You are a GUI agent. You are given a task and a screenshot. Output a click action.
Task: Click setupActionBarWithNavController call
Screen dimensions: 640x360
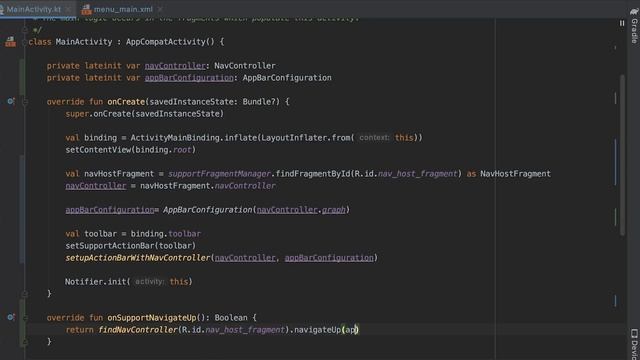[x=138, y=258]
